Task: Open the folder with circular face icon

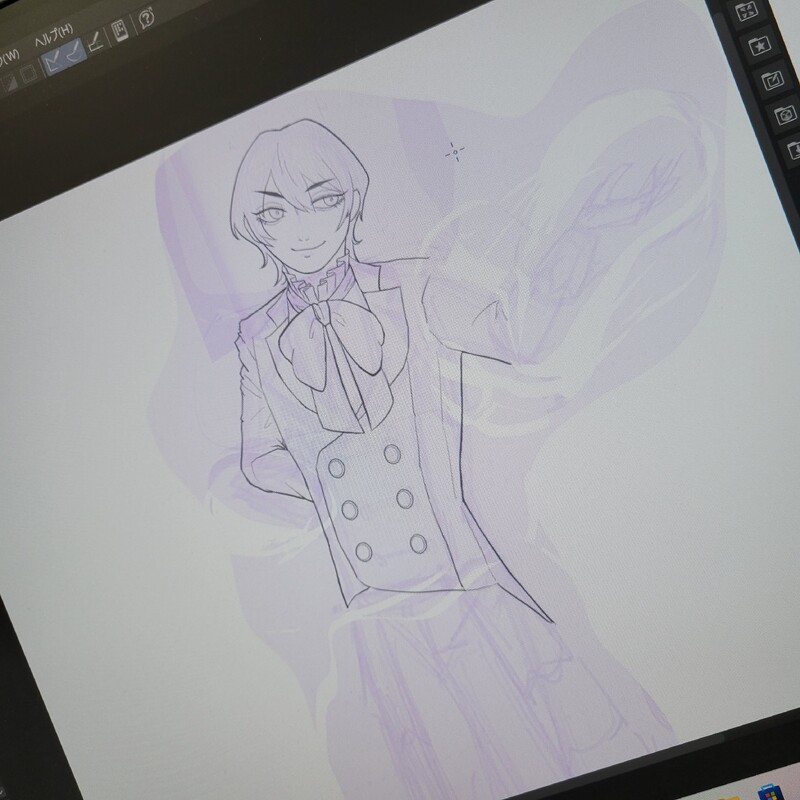Action: 785,116
